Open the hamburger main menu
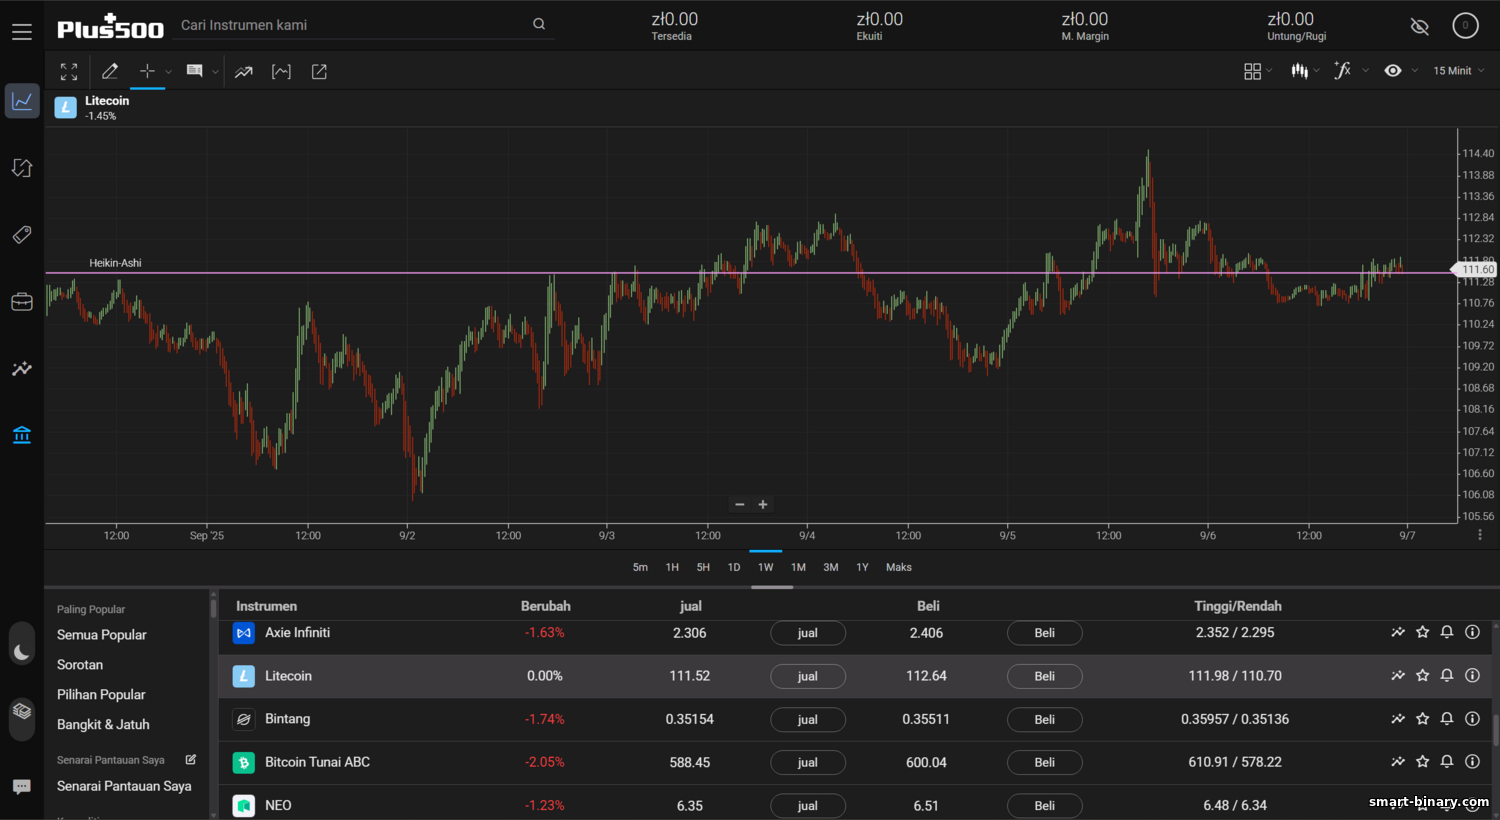Viewport: 1500px width, 820px height. coord(22,32)
